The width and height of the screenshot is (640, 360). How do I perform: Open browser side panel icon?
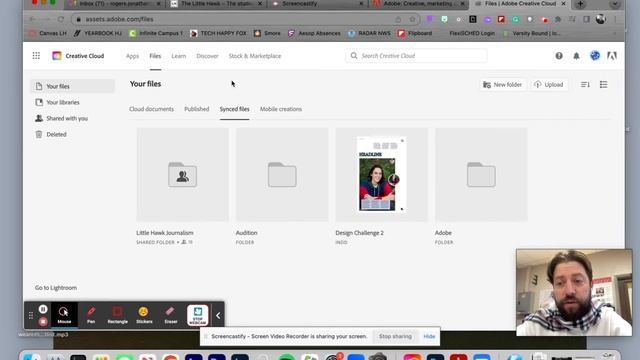(586, 19)
